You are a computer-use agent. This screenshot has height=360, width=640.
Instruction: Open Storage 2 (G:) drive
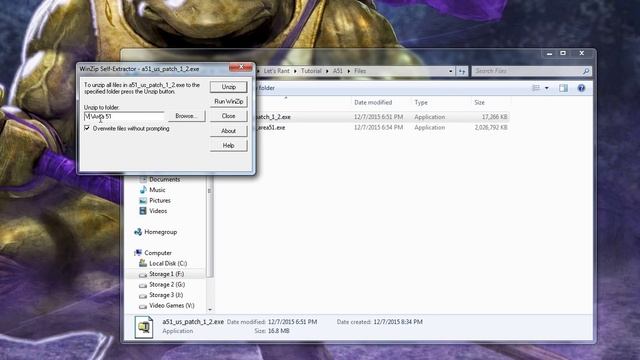(167, 284)
